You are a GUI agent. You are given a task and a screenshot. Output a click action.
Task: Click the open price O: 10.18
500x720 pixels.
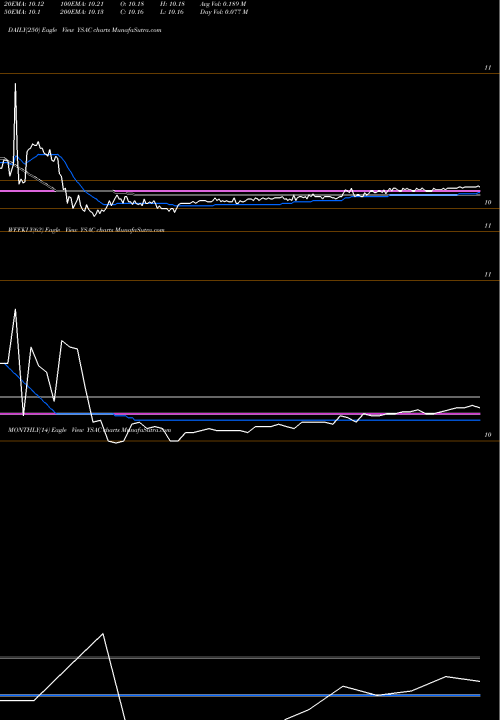(x=132, y=4)
